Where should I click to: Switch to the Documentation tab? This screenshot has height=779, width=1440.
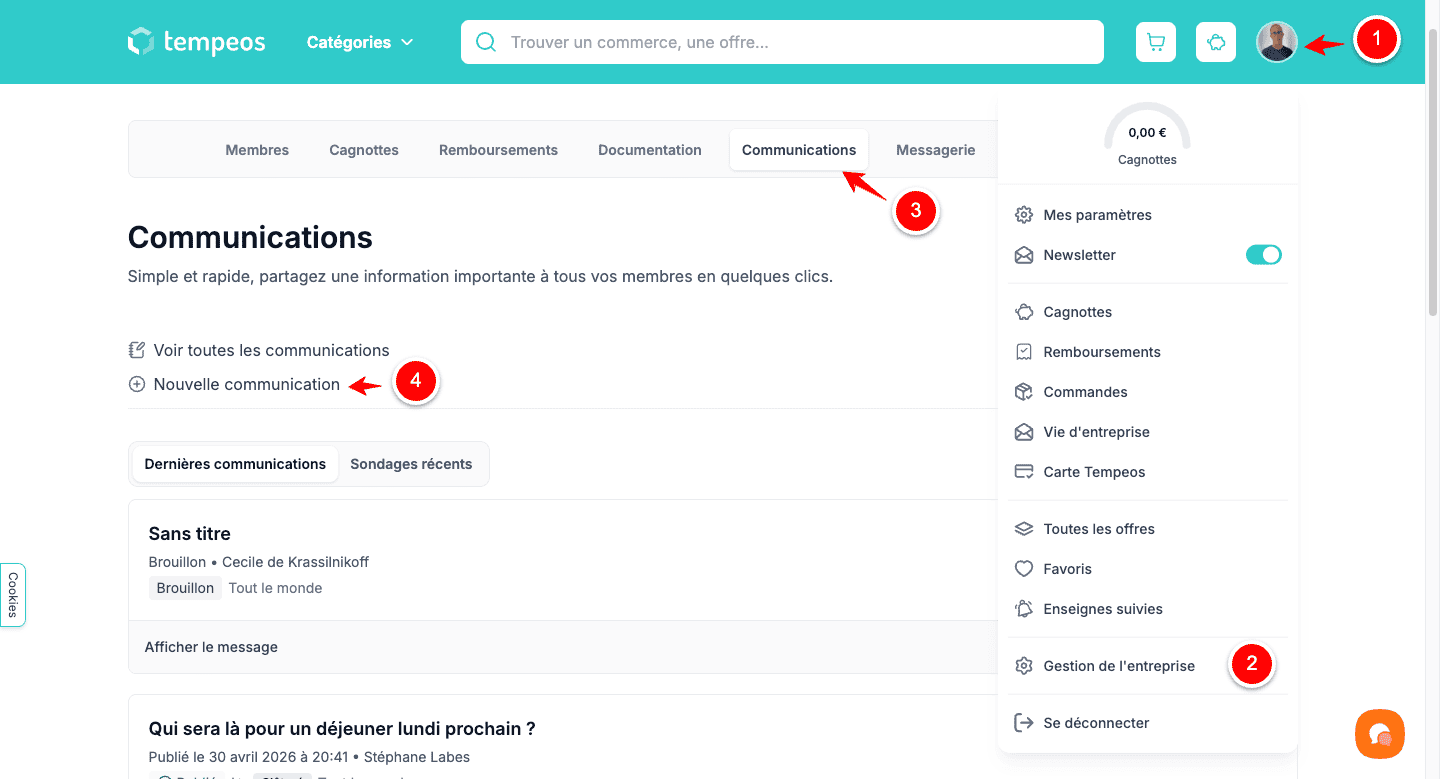coord(650,150)
